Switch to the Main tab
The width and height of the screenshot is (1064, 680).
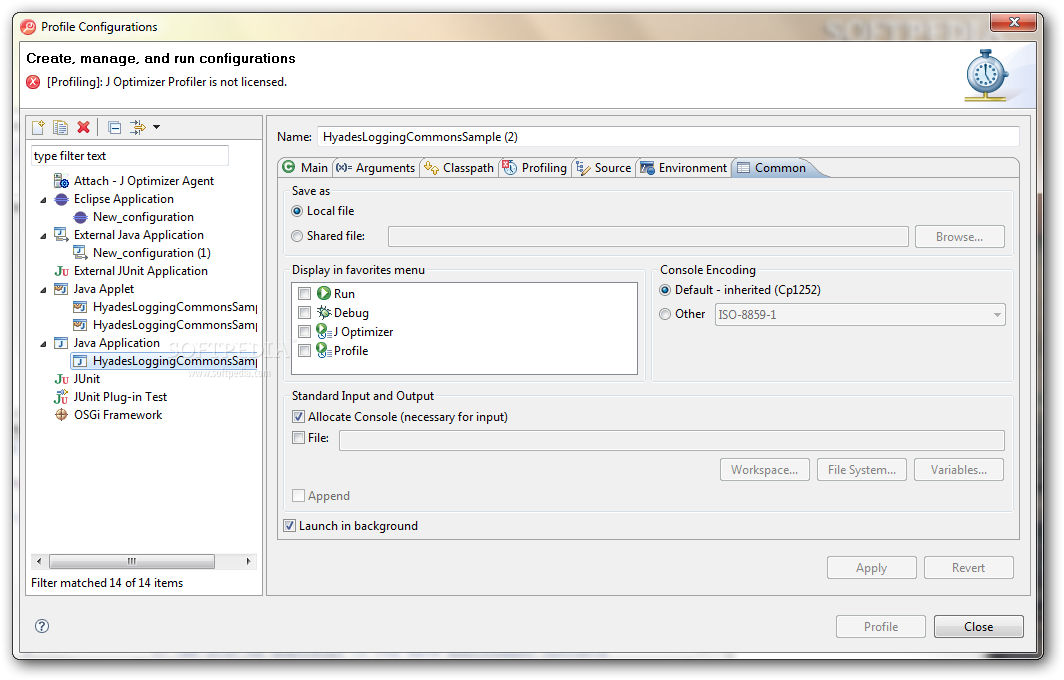tap(305, 168)
